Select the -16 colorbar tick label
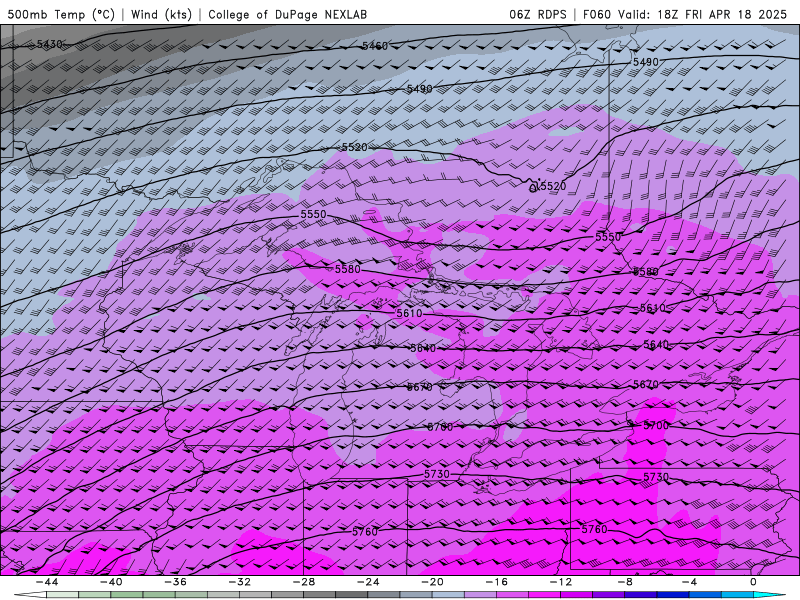Viewport: 800px width, 600px height. click(x=496, y=582)
